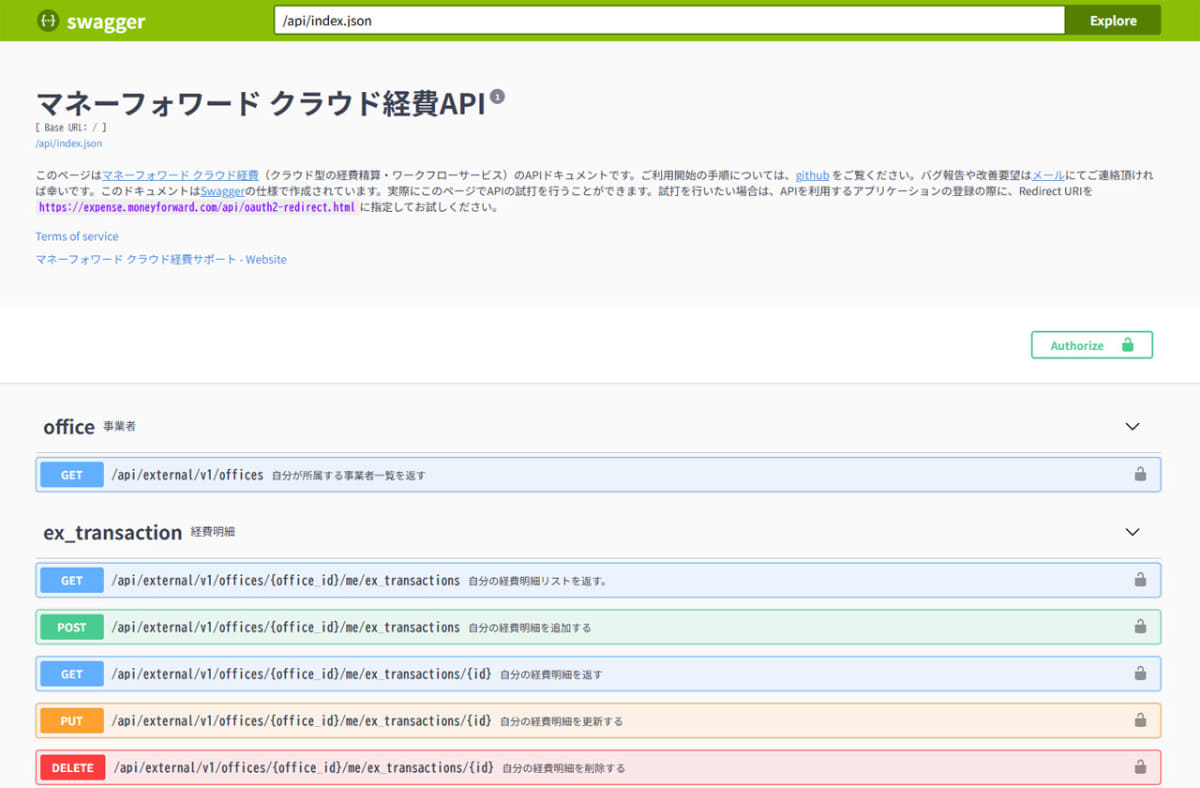1200x788 pixels.
Task: Click the メール email link
Action: (x=1047, y=175)
